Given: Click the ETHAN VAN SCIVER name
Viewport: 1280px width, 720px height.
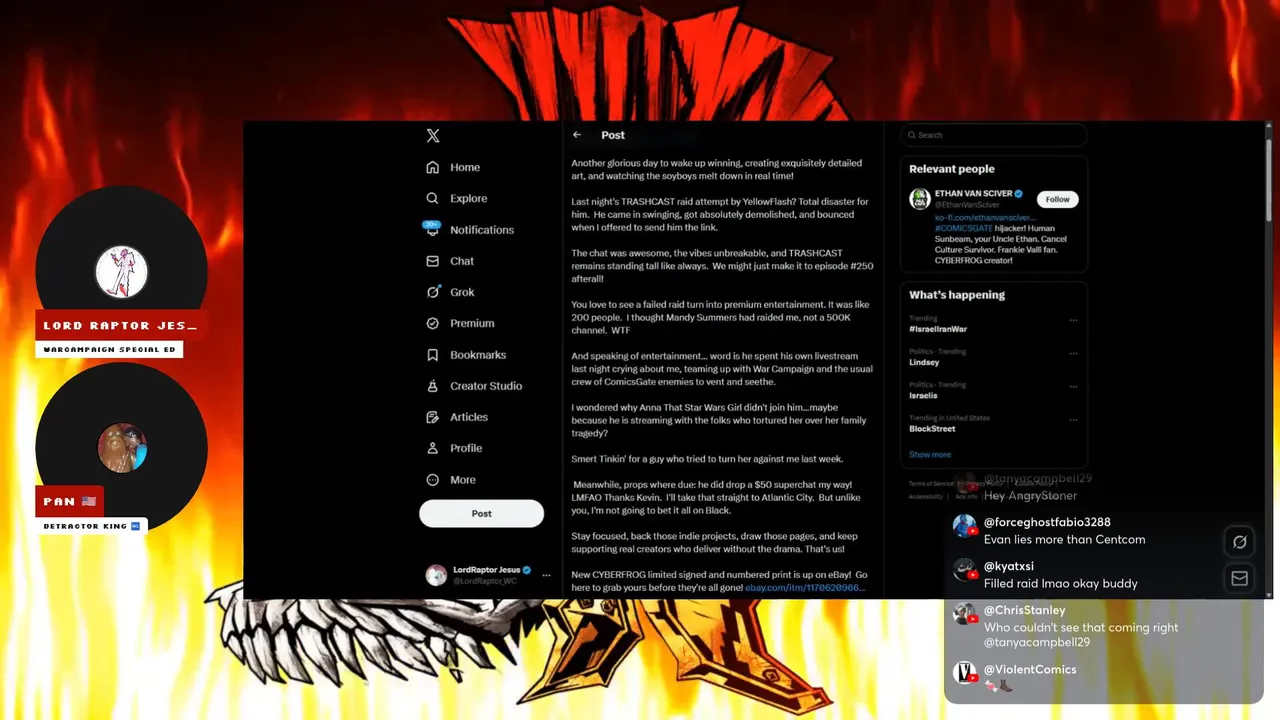Looking at the screenshot, I should (x=973, y=193).
